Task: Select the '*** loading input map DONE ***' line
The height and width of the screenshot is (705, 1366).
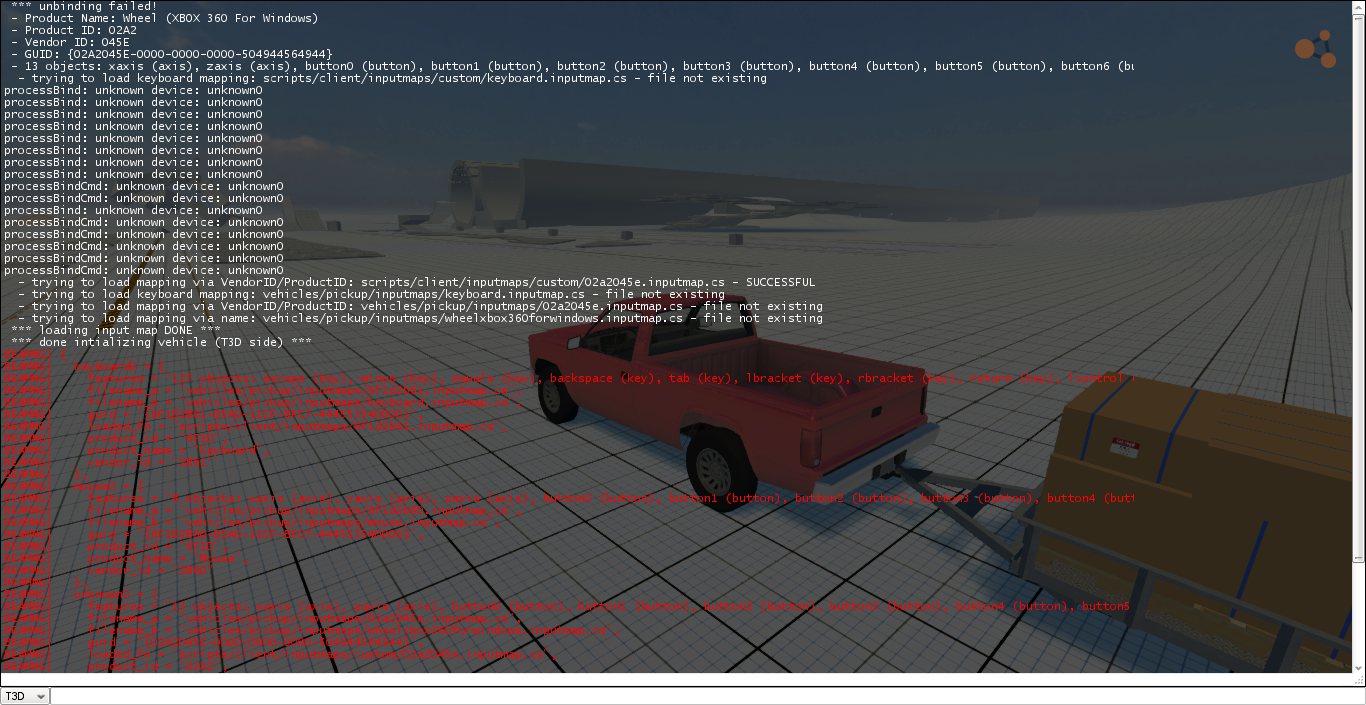Action: point(116,330)
